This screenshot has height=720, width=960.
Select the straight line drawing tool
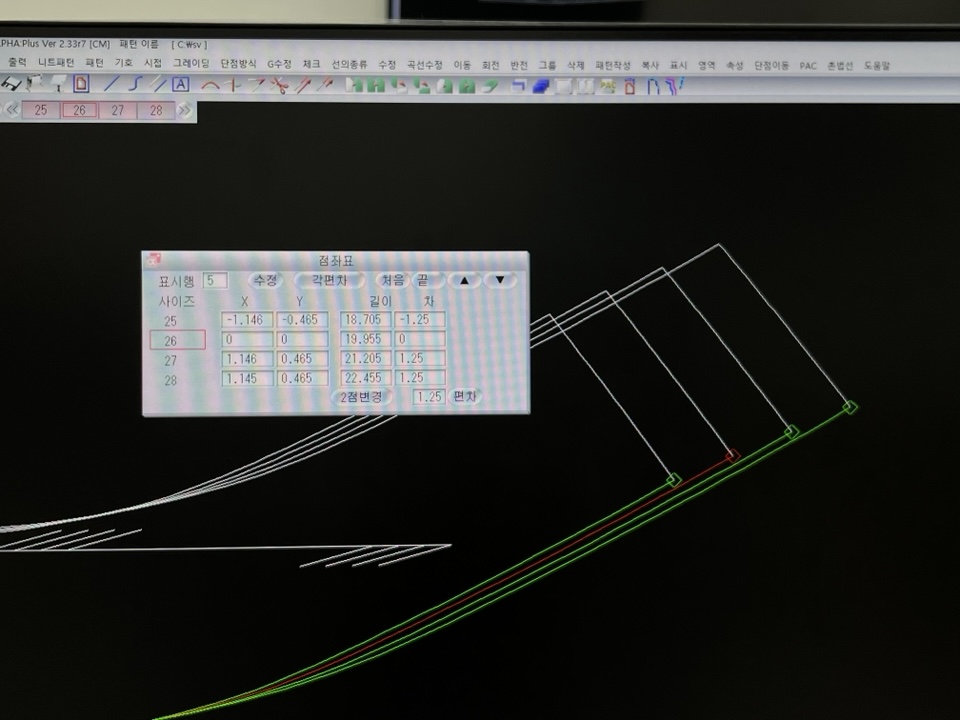(111, 85)
